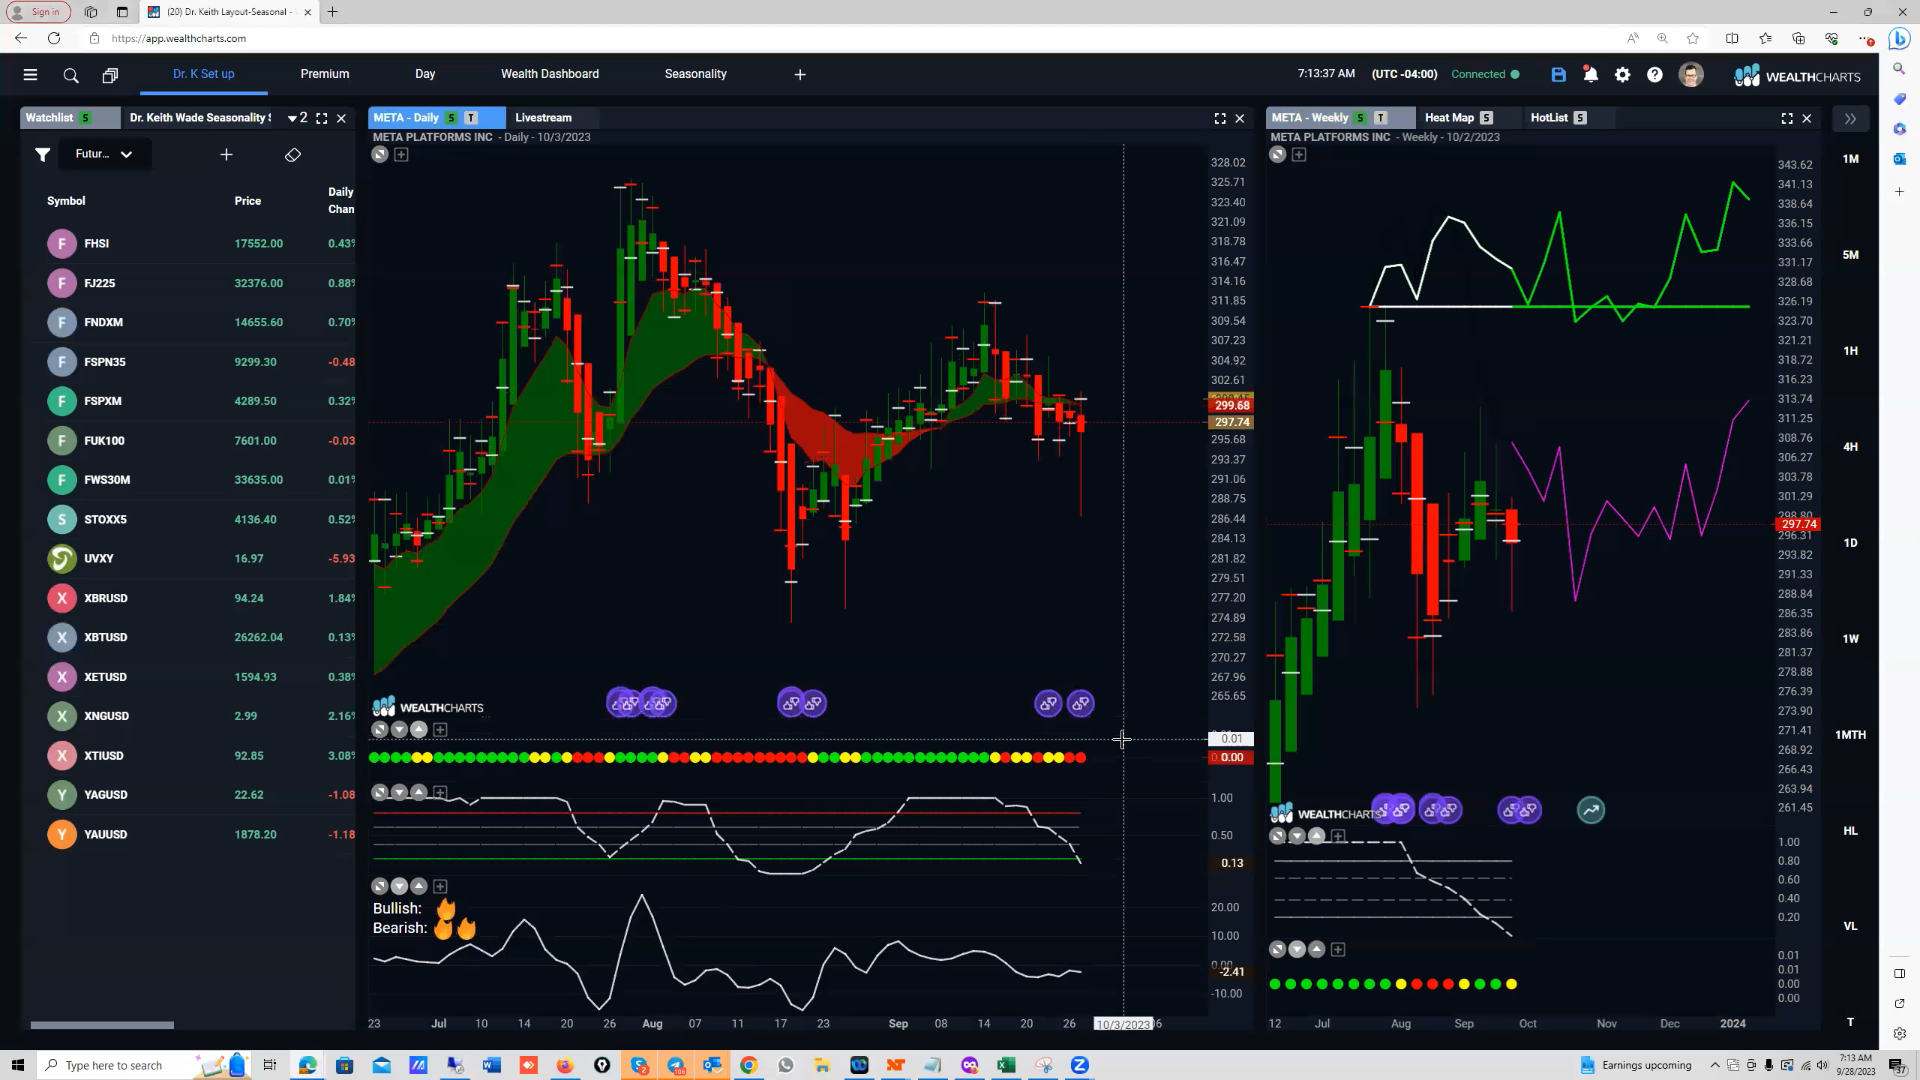Open Excel from the Windows taskbar
The width and height of the screenshot is (1920, 1080).
click(1006, 1065)
